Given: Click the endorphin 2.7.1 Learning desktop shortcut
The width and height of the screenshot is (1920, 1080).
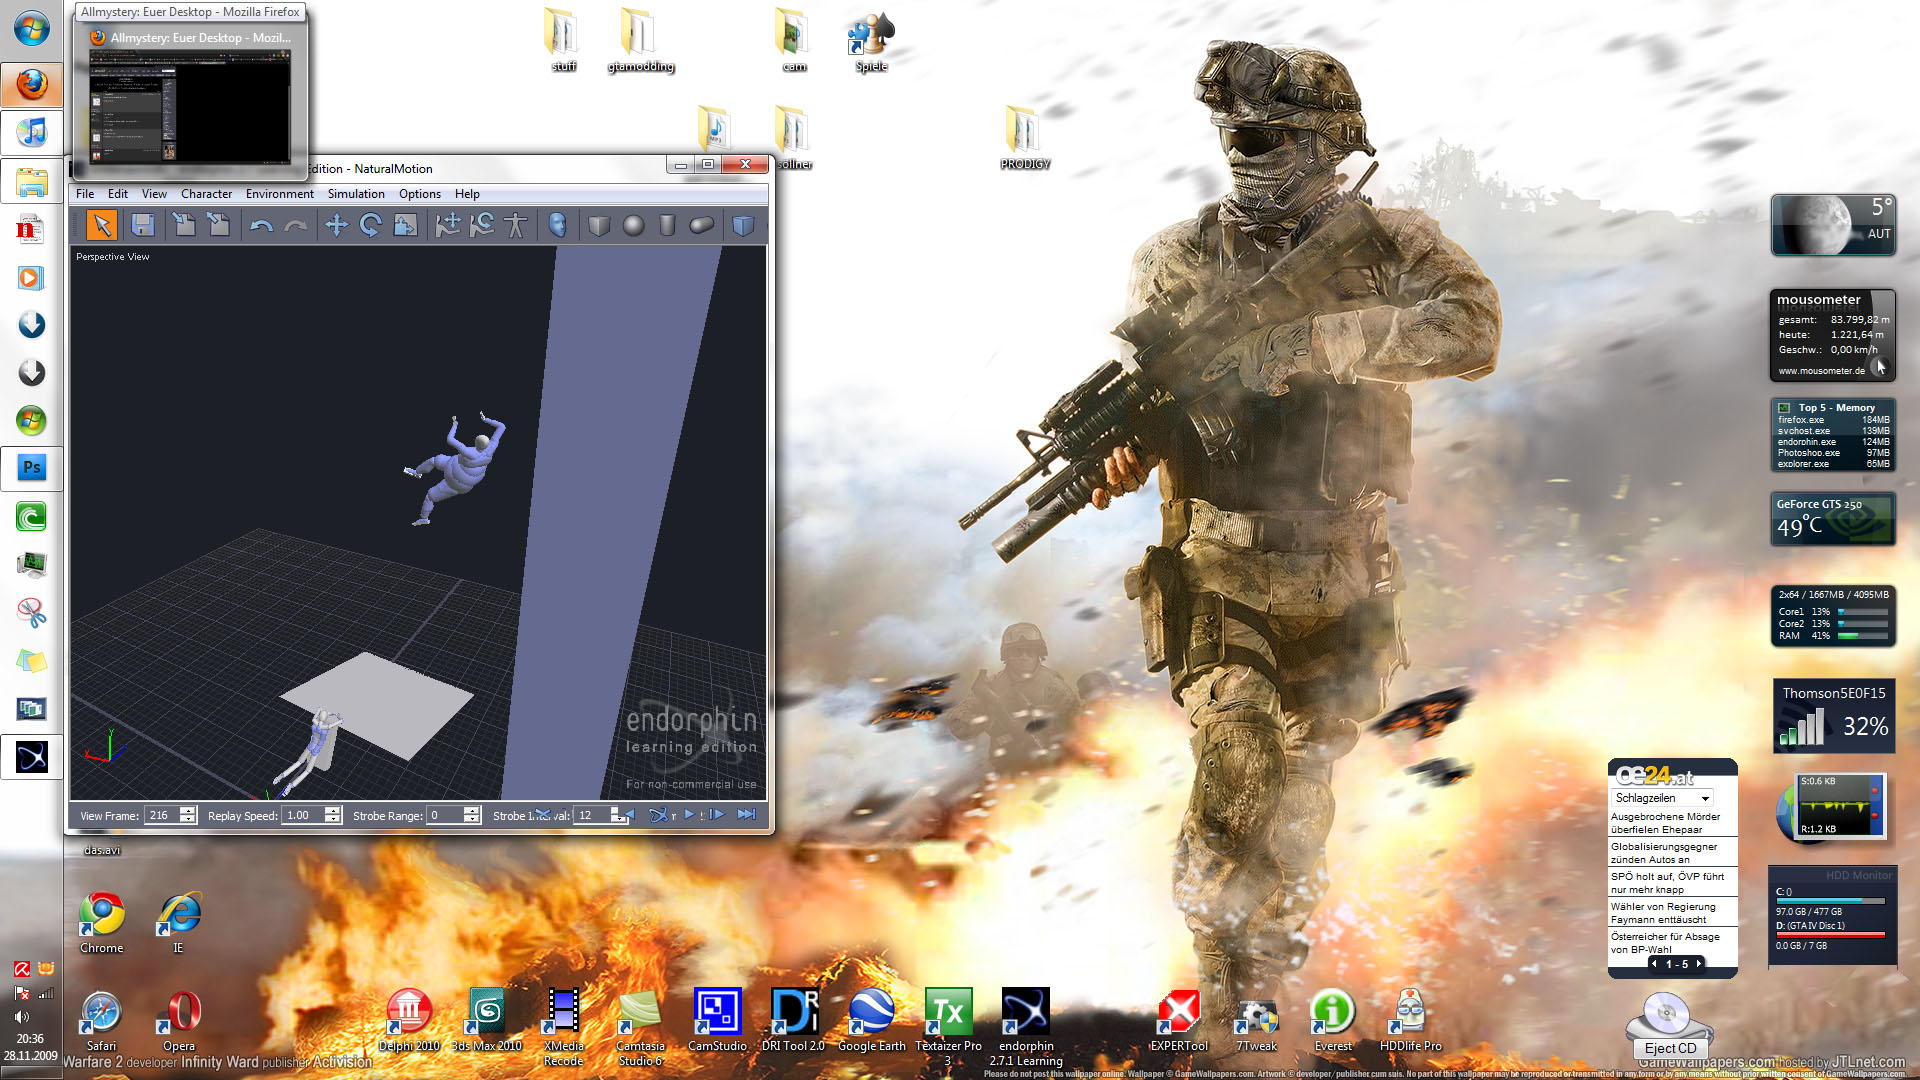Looking at the screenshot, I should [1026, 1027].
